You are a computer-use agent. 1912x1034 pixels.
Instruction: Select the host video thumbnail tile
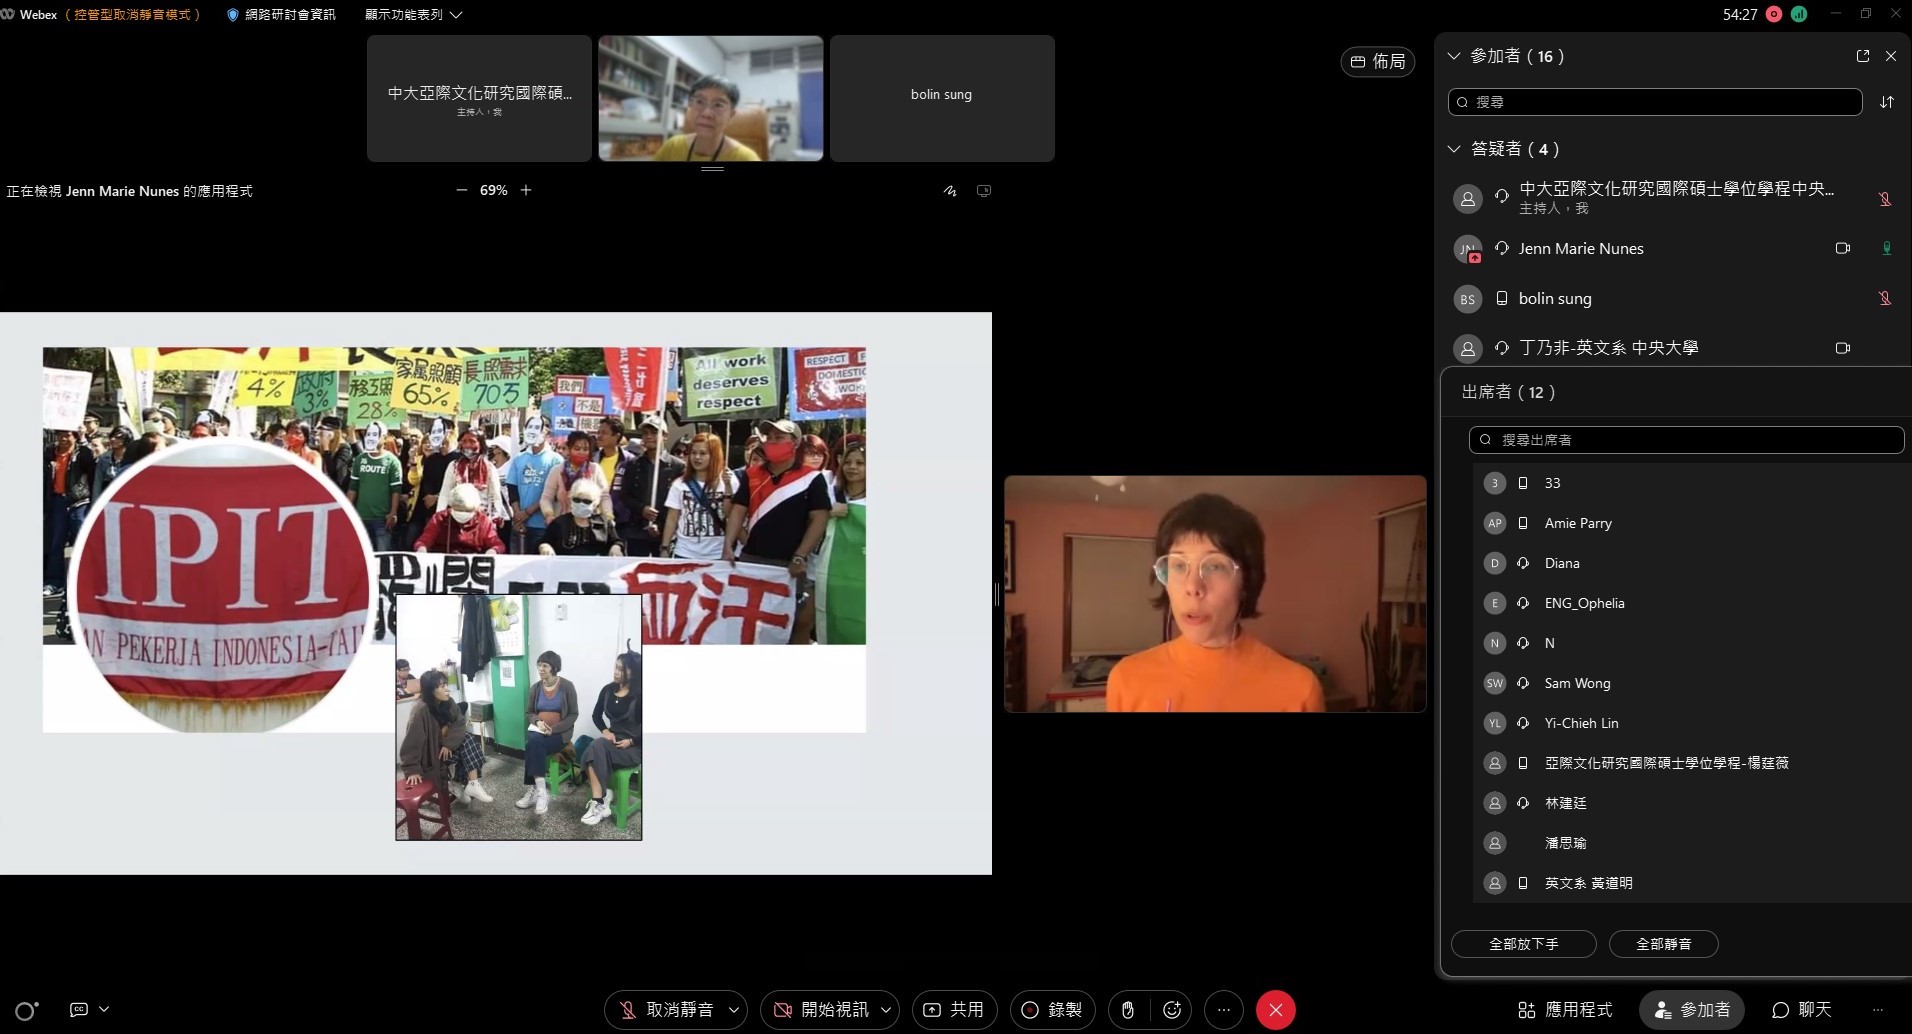710,98
